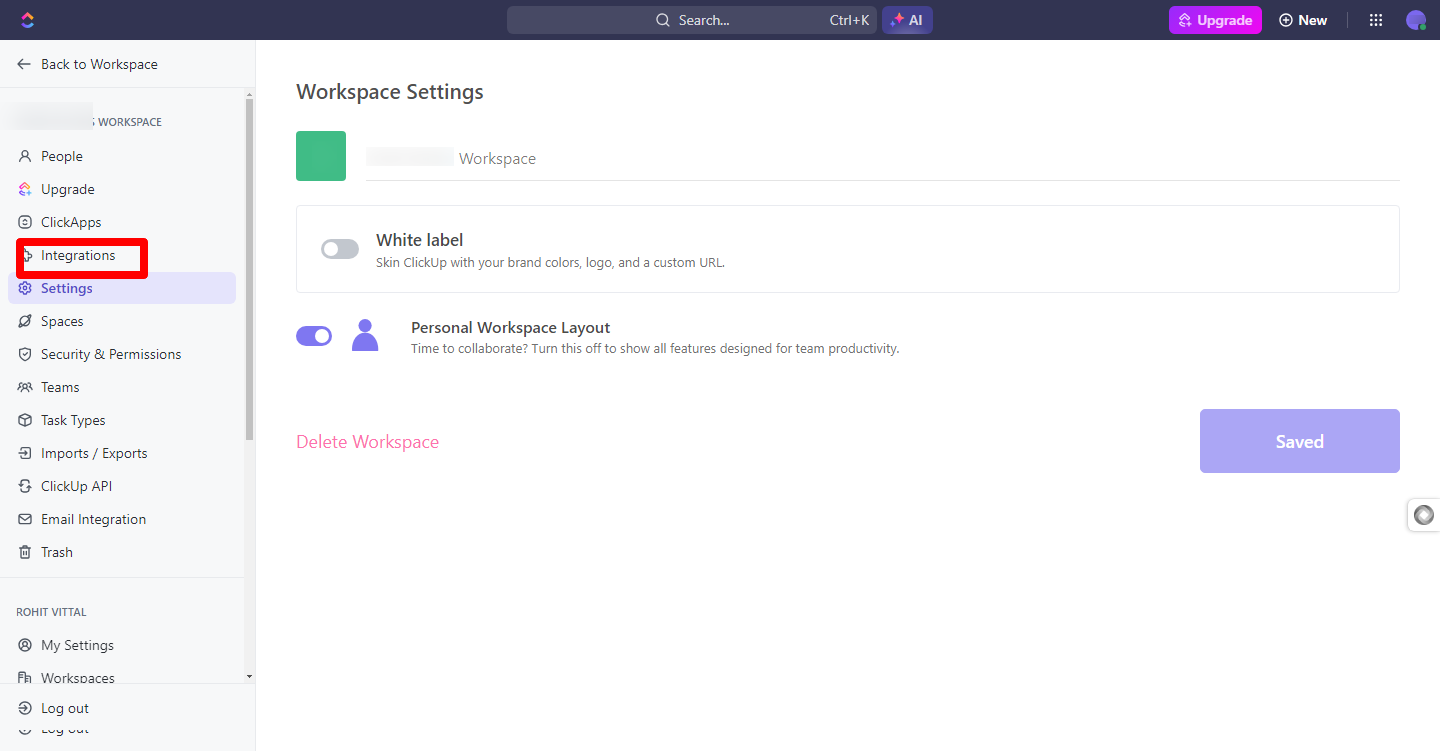Screen dimensions: 1440x752
Task: Click the Trash bin icon
Action: point(25,552)
